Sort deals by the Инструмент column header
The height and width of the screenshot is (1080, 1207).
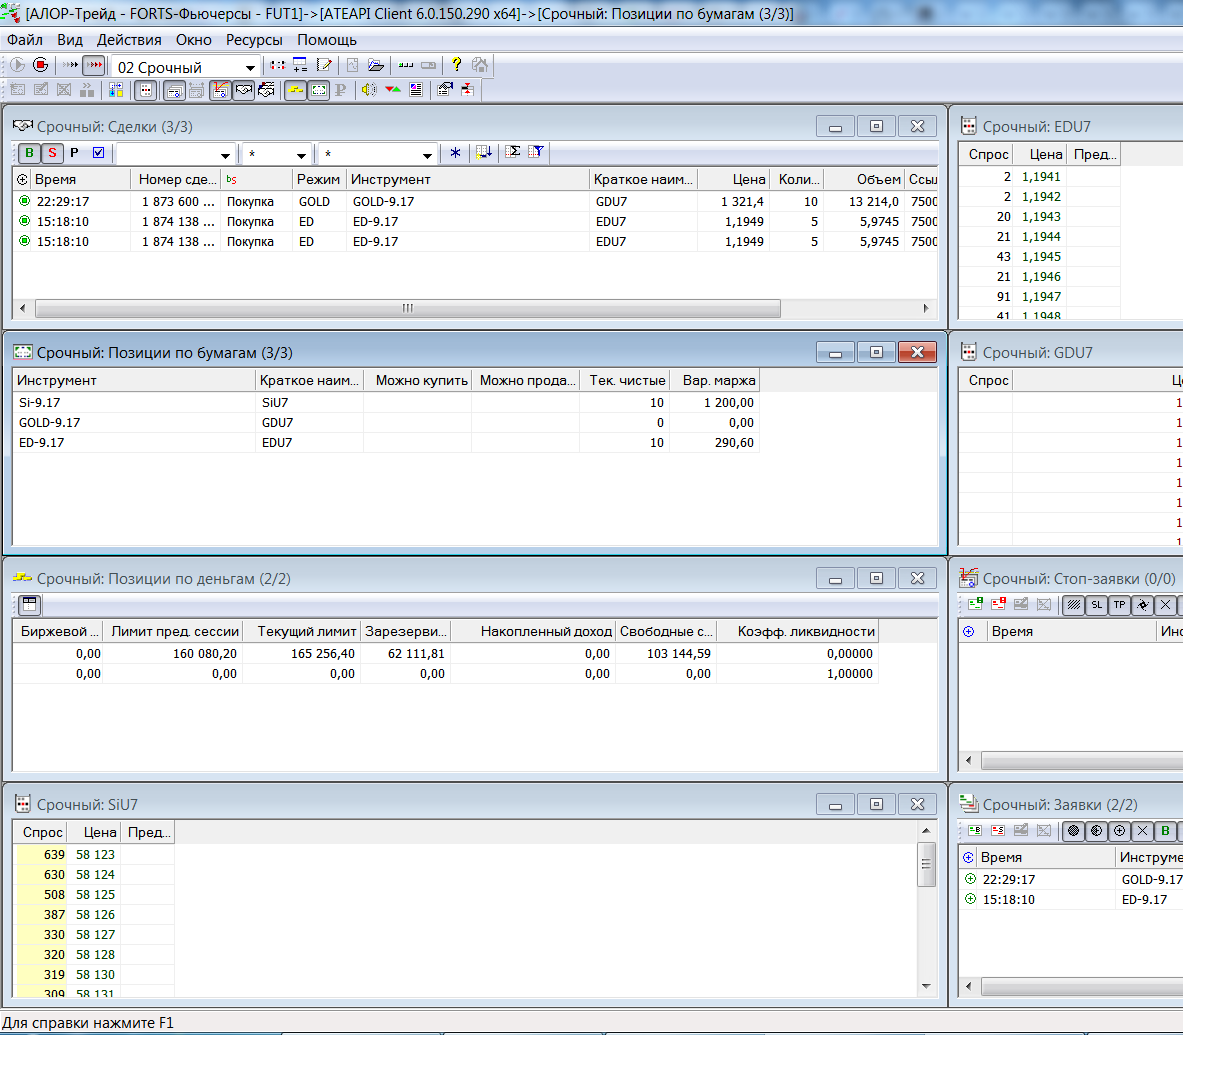pos(467,179)
